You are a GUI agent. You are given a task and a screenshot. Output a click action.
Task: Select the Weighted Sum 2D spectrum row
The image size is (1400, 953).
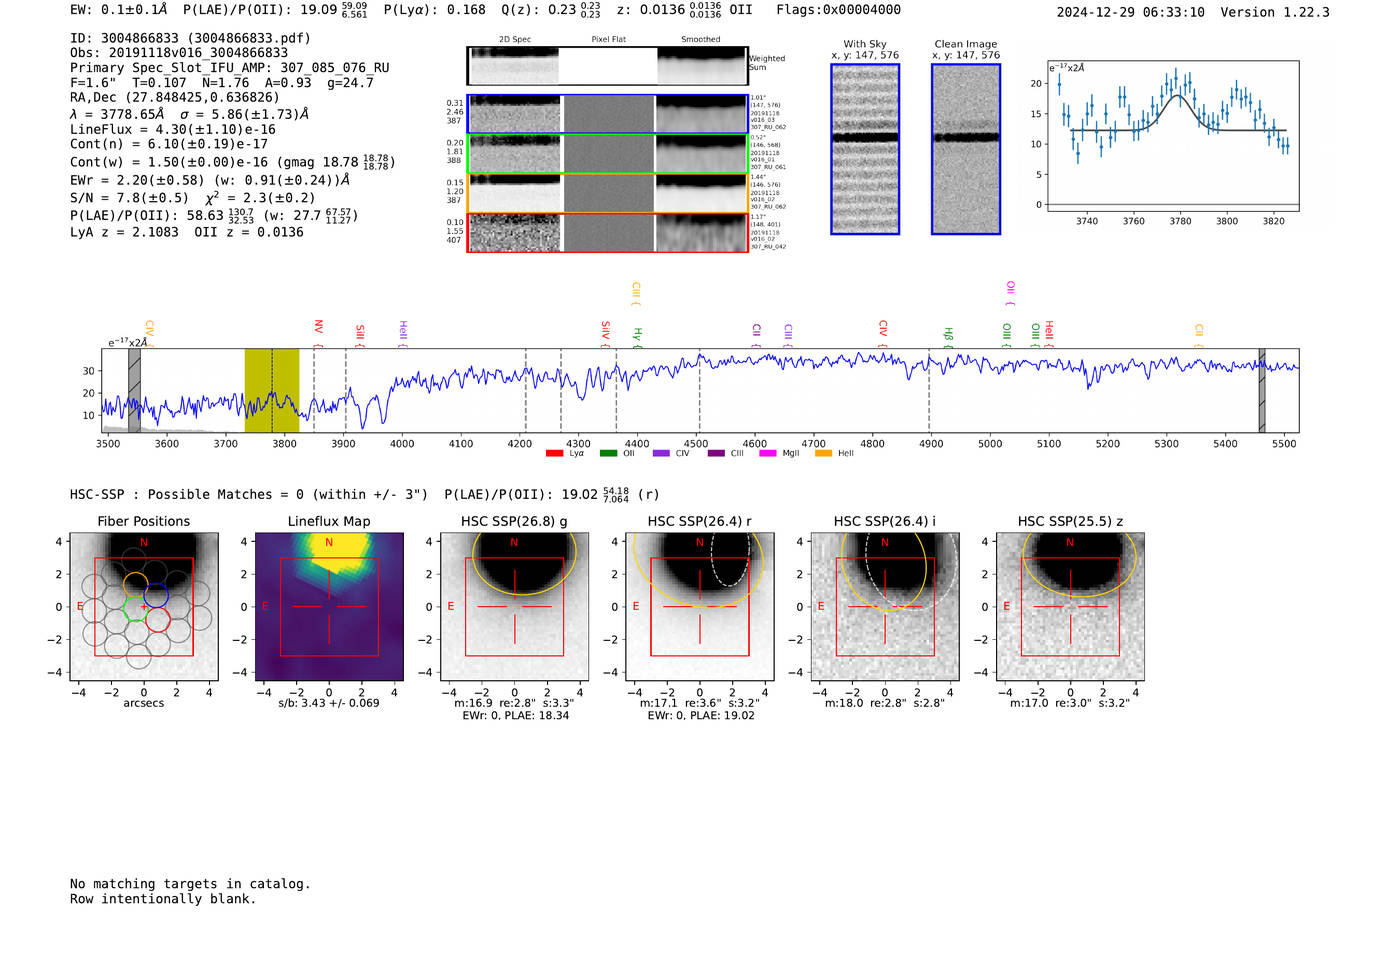pyautogui.click(x=607, y=66)
